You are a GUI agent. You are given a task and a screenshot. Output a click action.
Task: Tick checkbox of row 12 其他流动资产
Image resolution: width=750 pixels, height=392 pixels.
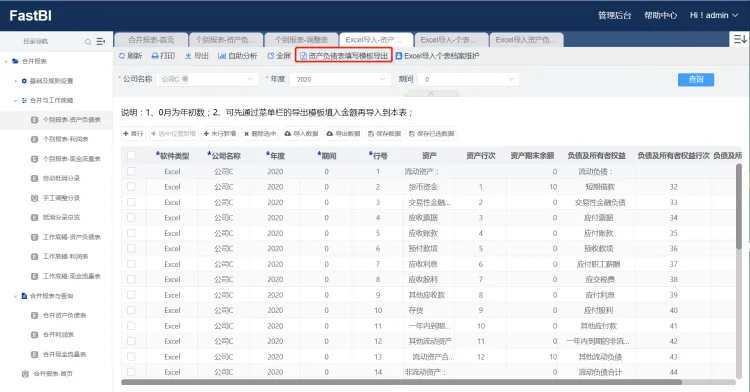tap(131, 341)
